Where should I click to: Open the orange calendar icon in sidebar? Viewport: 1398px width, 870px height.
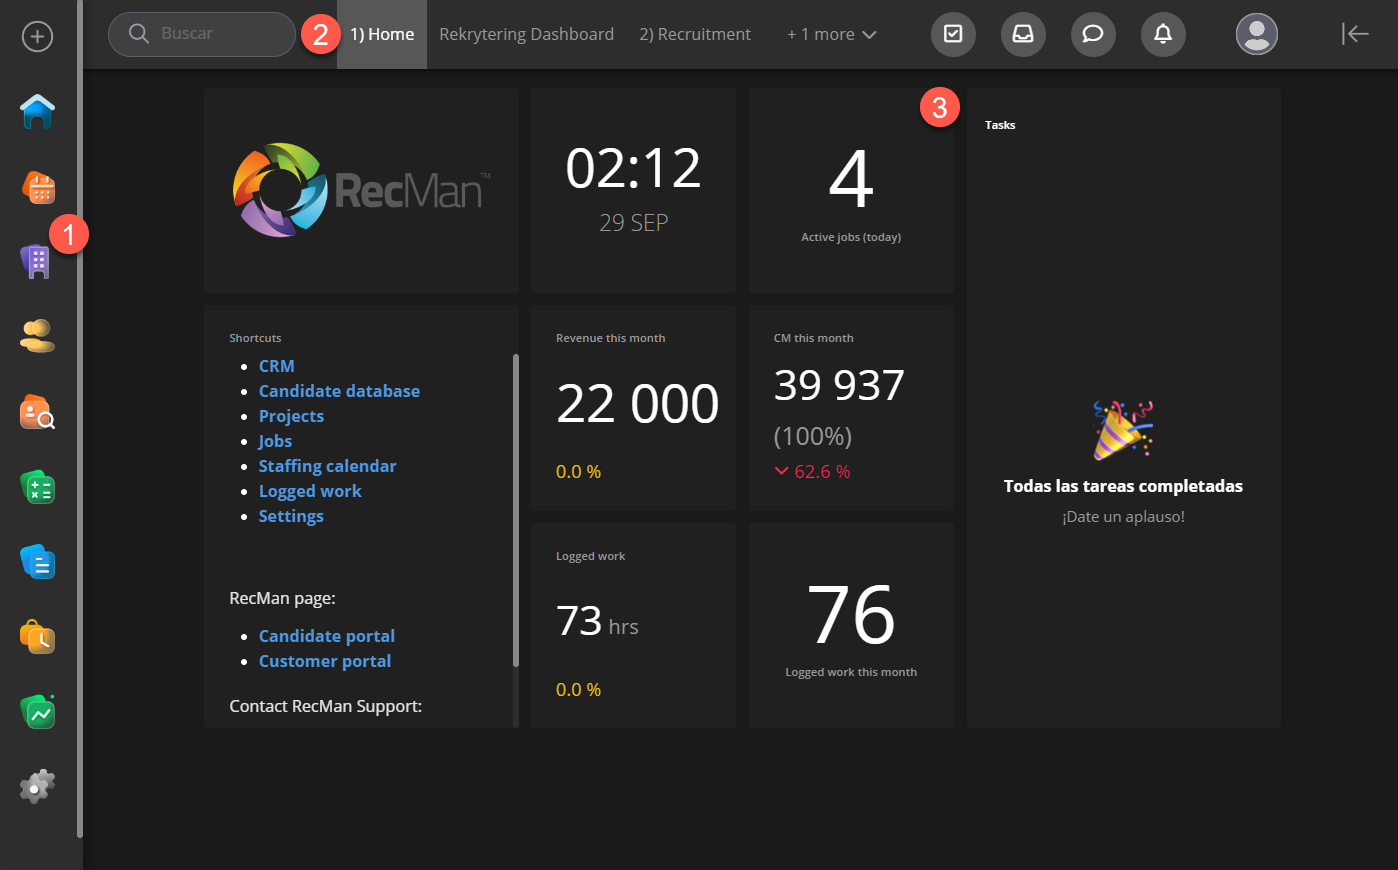[38, 187]
